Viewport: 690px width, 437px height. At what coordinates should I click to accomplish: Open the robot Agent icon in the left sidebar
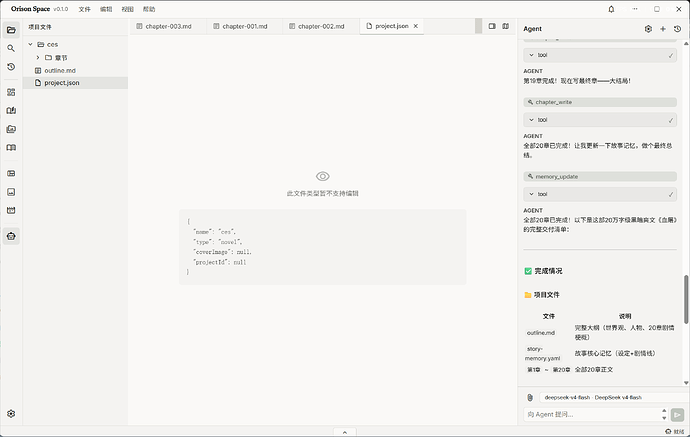tap(11, 236)
